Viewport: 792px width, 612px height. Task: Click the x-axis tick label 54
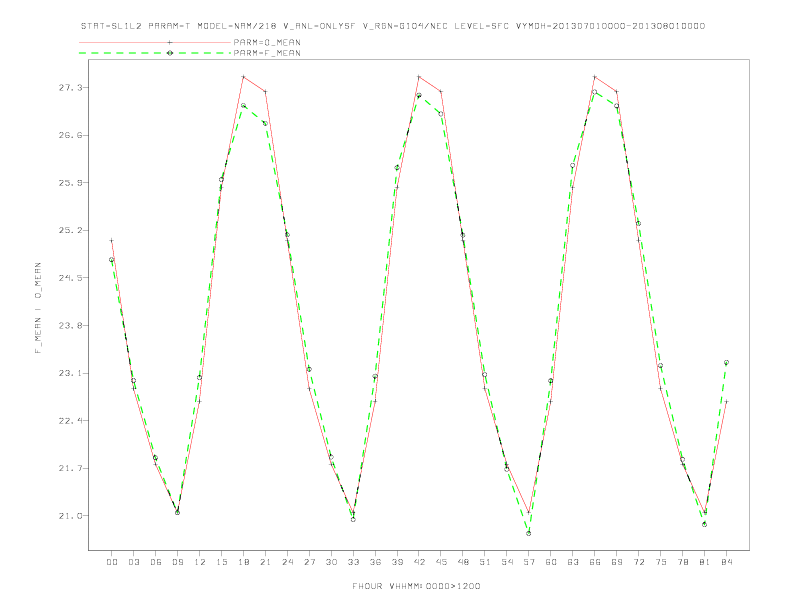click(x=507, y=562)
